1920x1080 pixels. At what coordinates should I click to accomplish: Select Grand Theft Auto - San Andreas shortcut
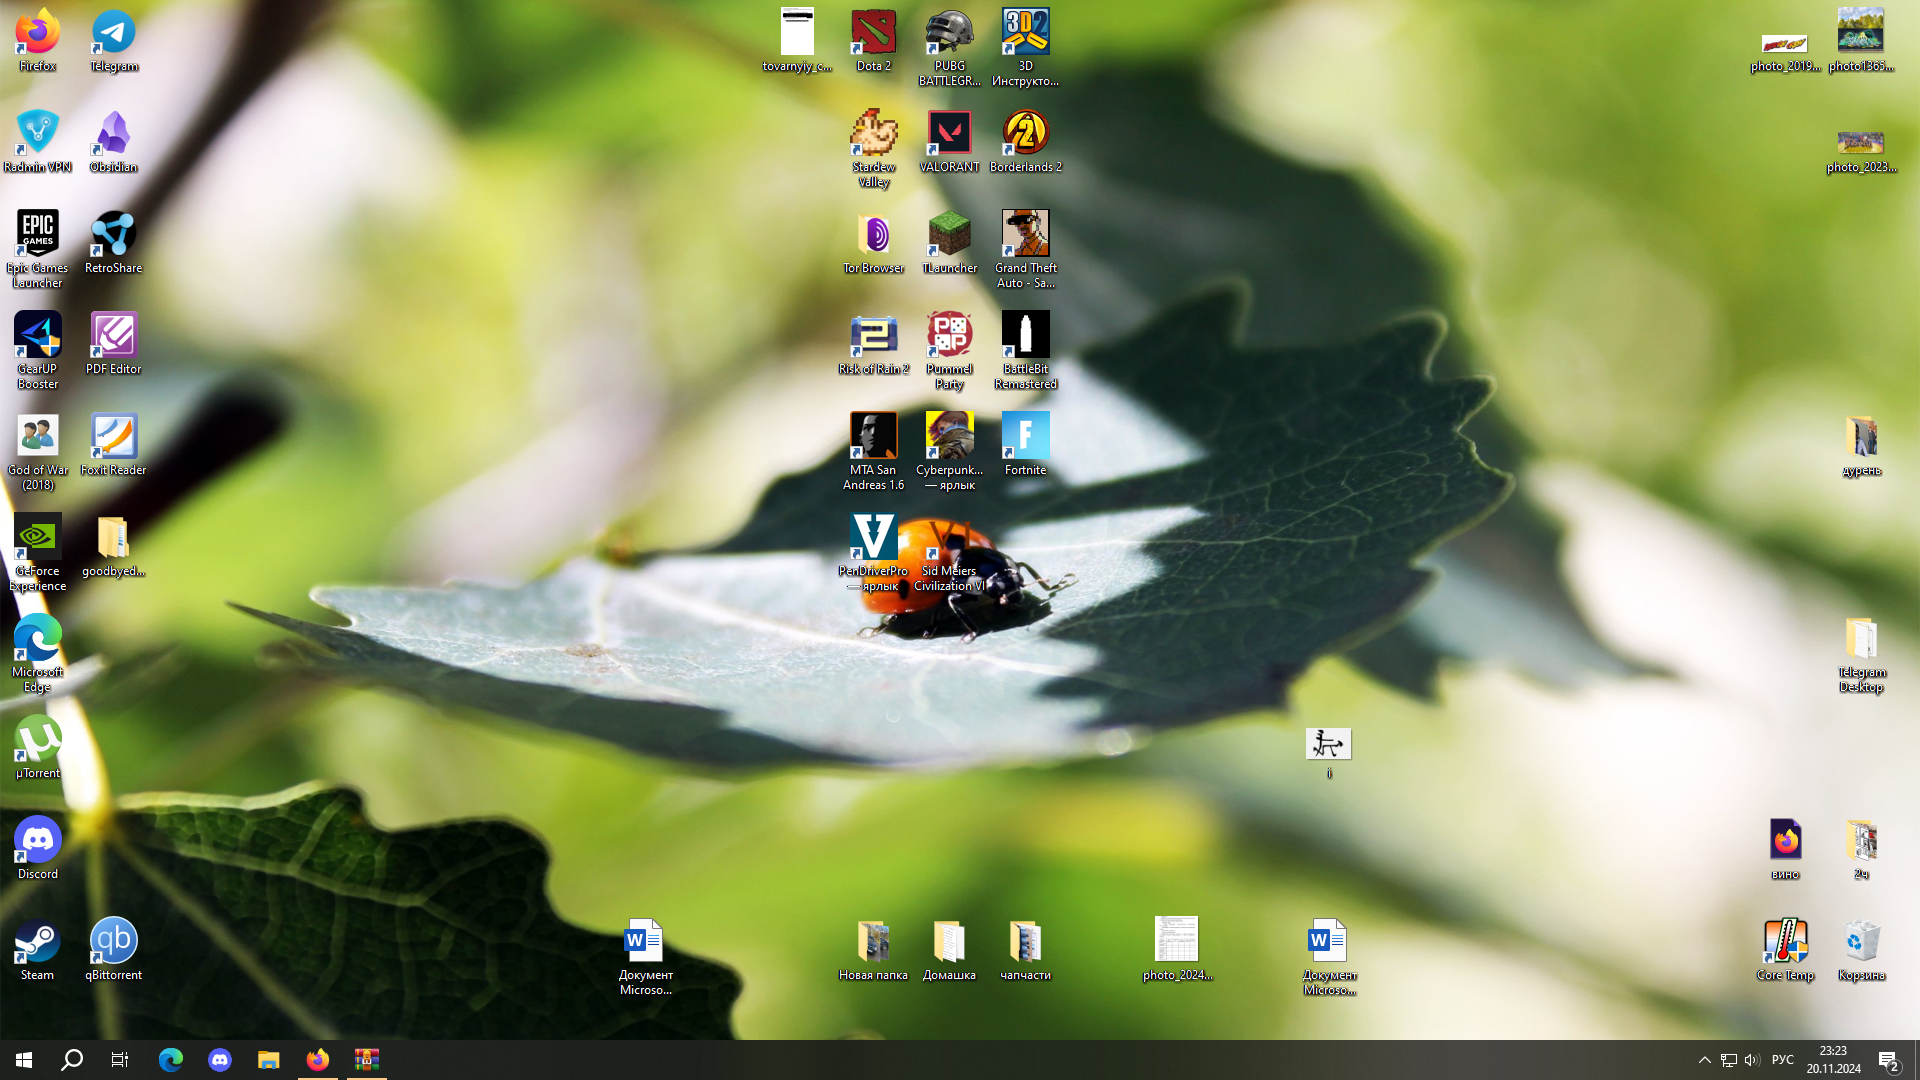[1026, 249]
